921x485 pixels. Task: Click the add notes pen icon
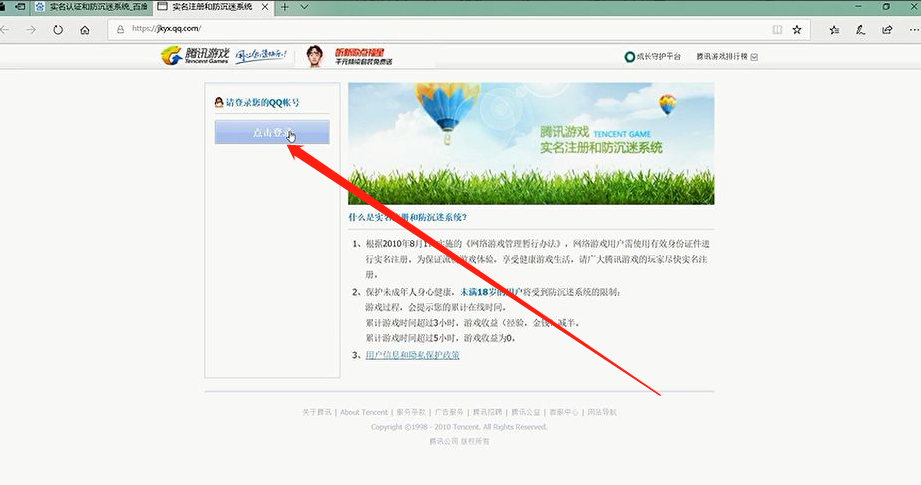861,29
